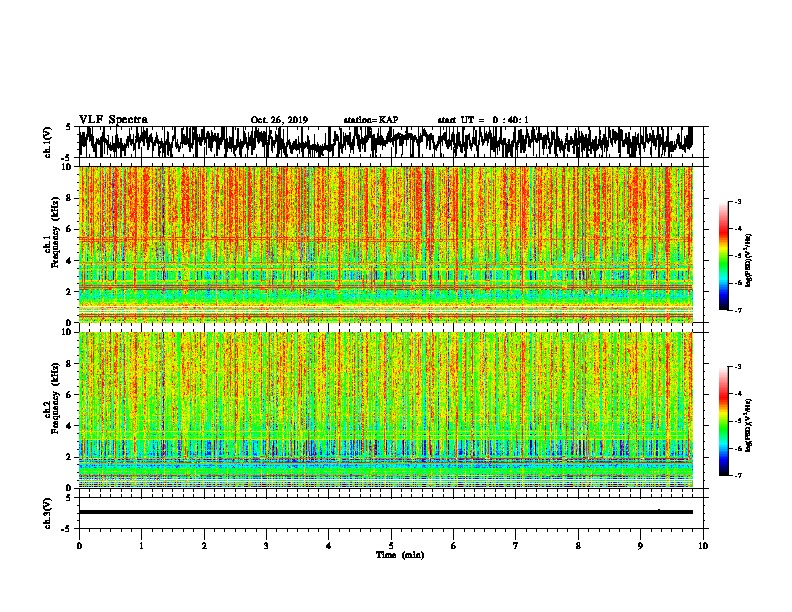Click tick label "1" on the Time axis
Image resolution: width=792 pixels, height=612 pixels.
[141, 546]
